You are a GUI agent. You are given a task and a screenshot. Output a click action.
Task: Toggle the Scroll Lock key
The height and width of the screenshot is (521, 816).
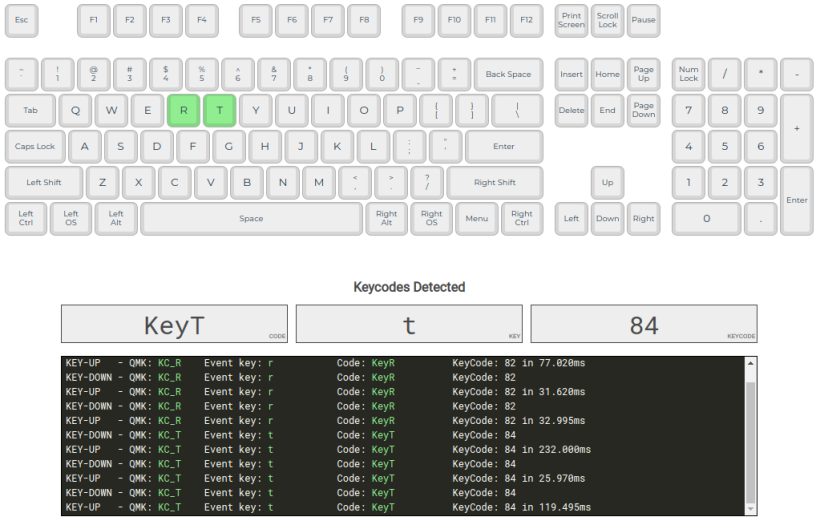tap(607, 19)
